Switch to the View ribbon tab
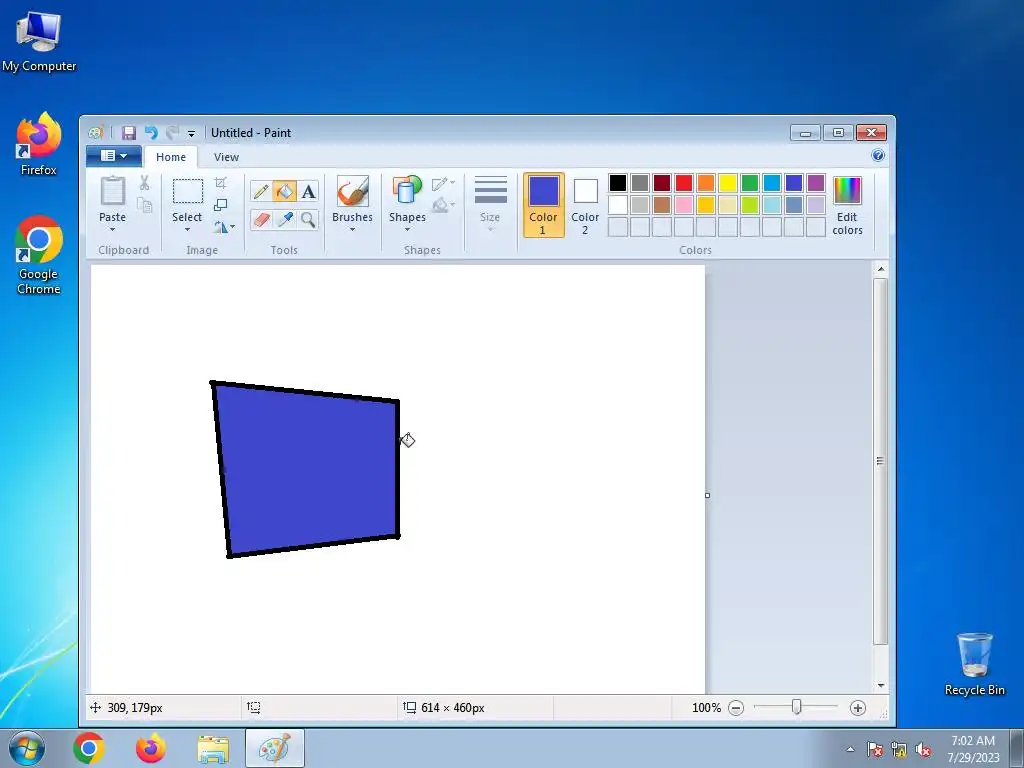 point(226,157)
